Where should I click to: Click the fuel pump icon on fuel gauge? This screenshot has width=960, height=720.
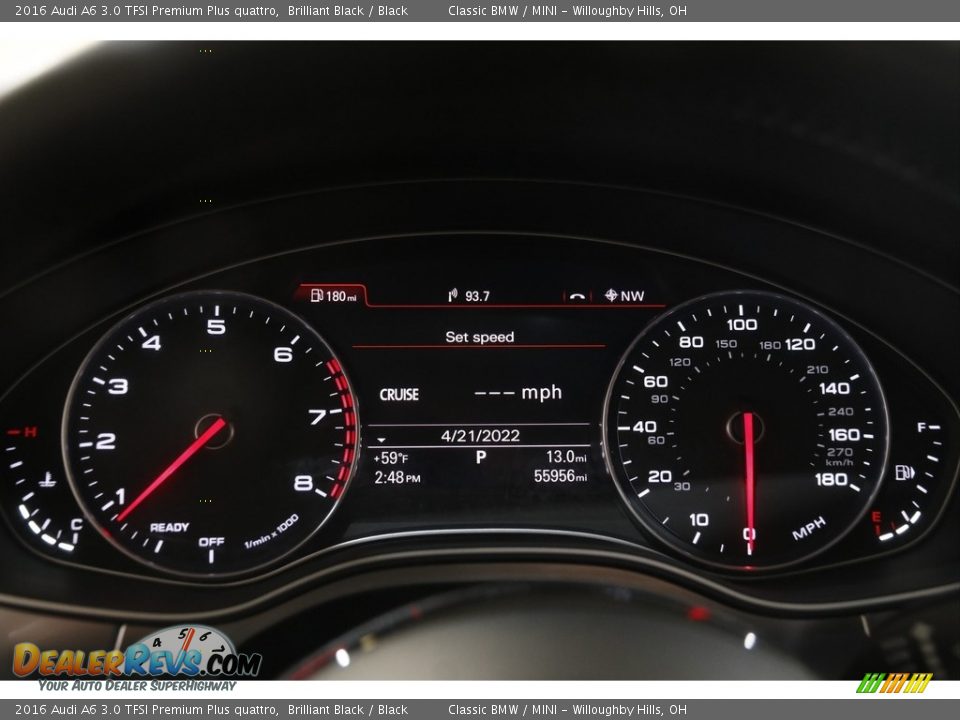(905, 473)
